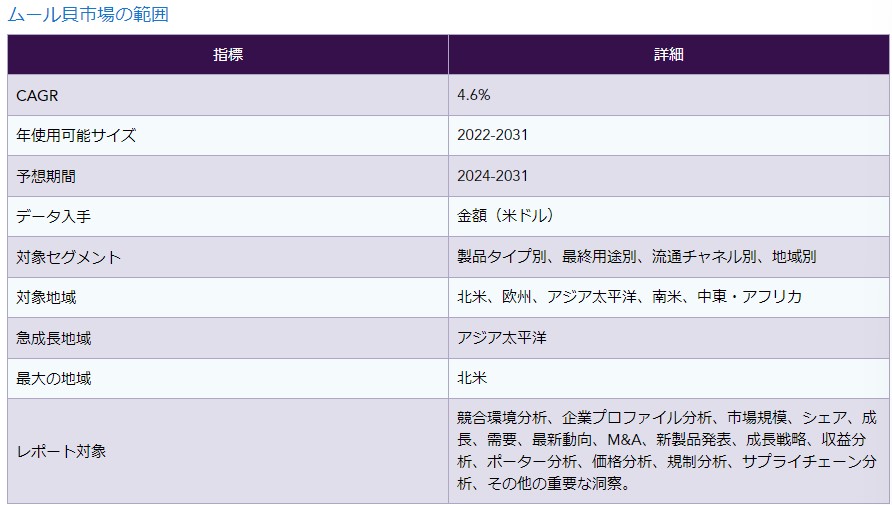Click the region list starting with 北米、欧州
892x505 pixels.
point(629,297)
